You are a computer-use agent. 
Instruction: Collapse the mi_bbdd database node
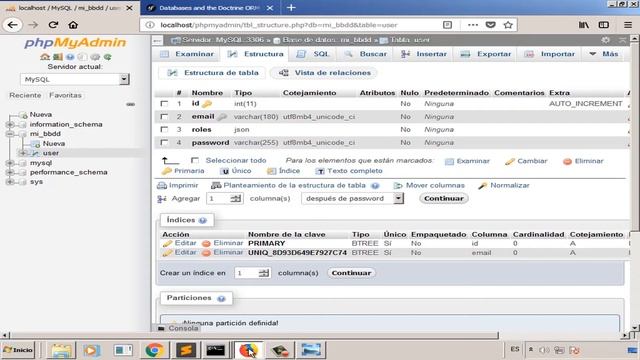(11, 134)
